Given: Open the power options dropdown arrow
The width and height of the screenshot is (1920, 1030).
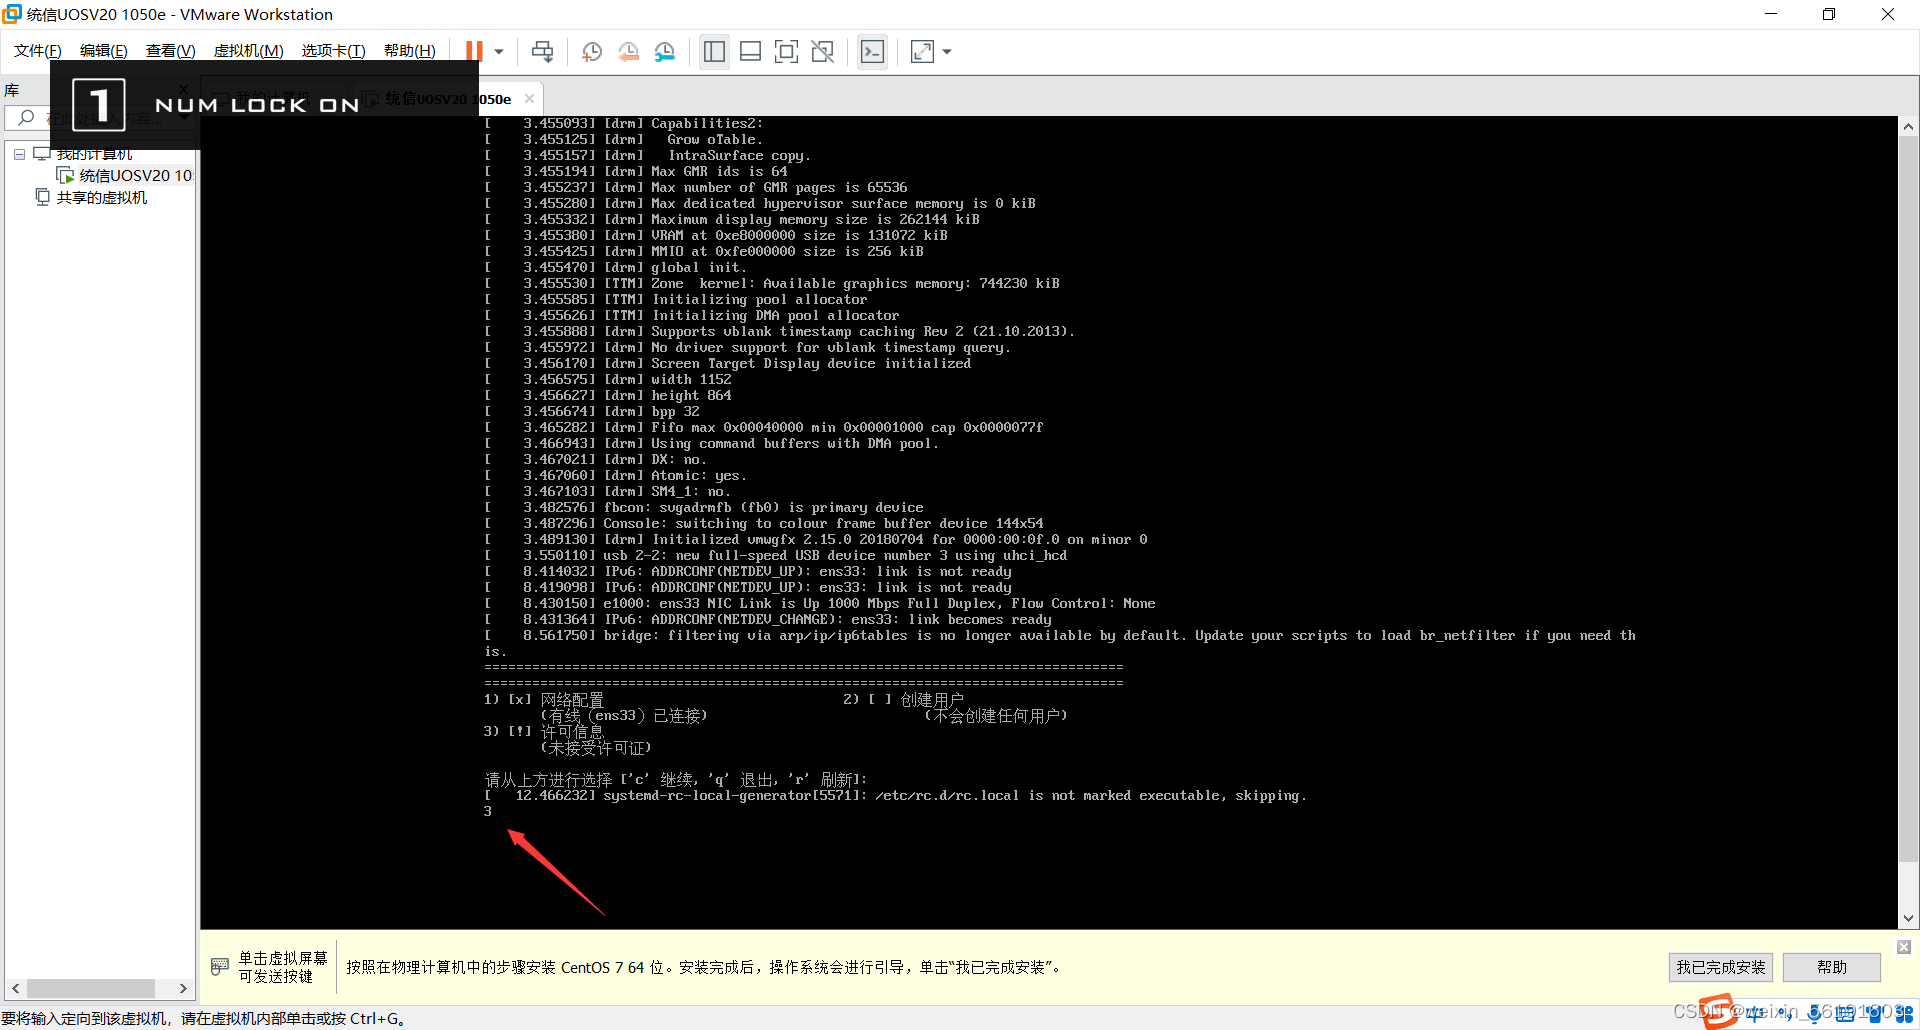Looking at the screenshot, I should pyautogui.click(x=499, y=52).
